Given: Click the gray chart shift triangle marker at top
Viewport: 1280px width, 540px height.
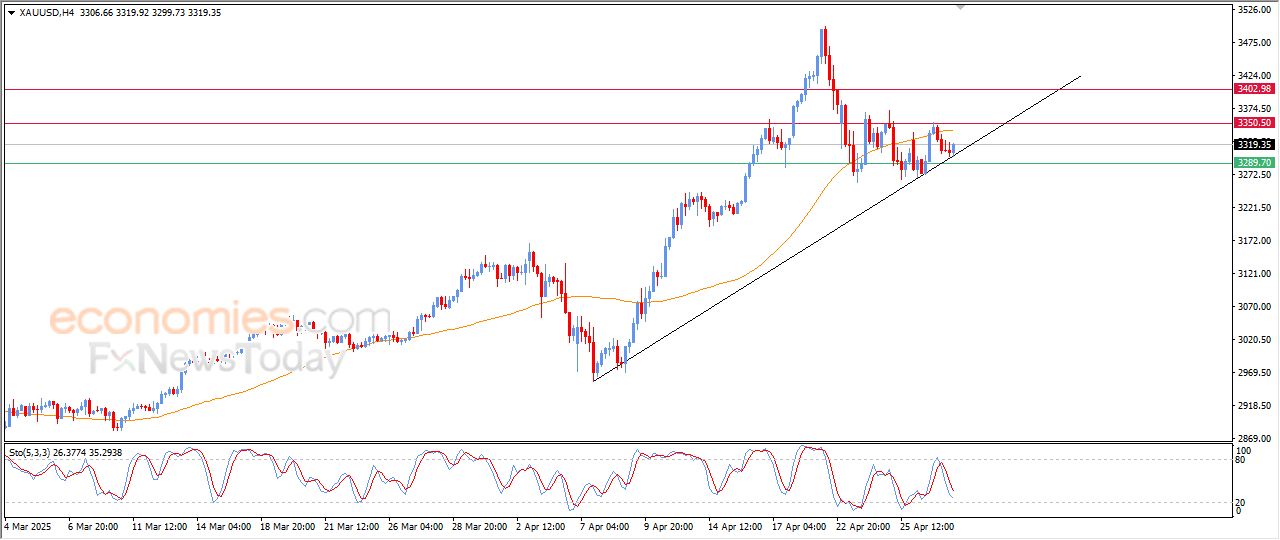Looking at the screenshot, I should pyautogui.click(x=961, y=8).
